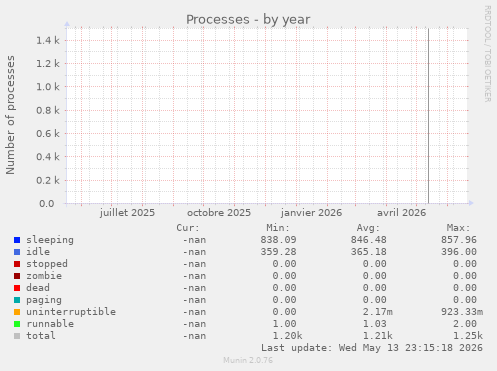Click the 'dead' legend label
This screenshot has height=371, width=497.
(38, 288)
